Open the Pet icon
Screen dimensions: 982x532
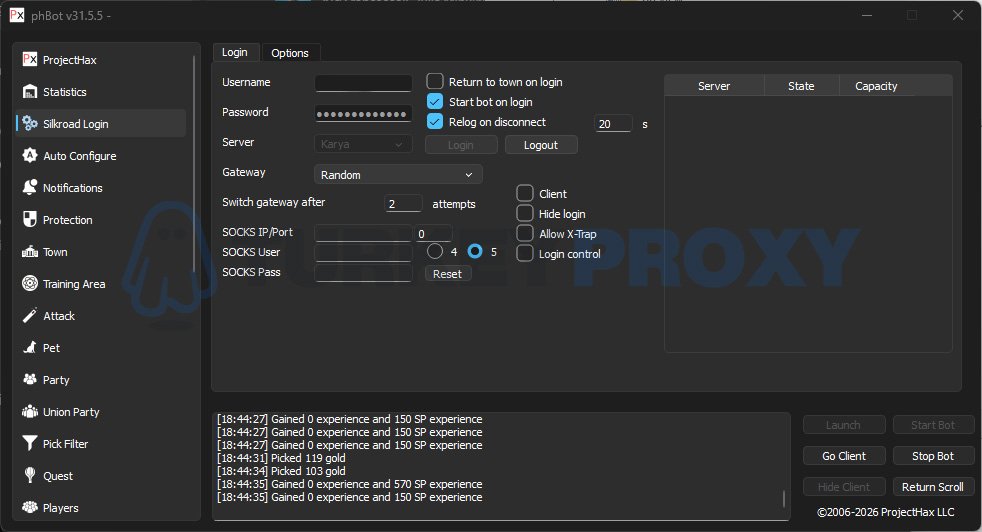point(29,347)
